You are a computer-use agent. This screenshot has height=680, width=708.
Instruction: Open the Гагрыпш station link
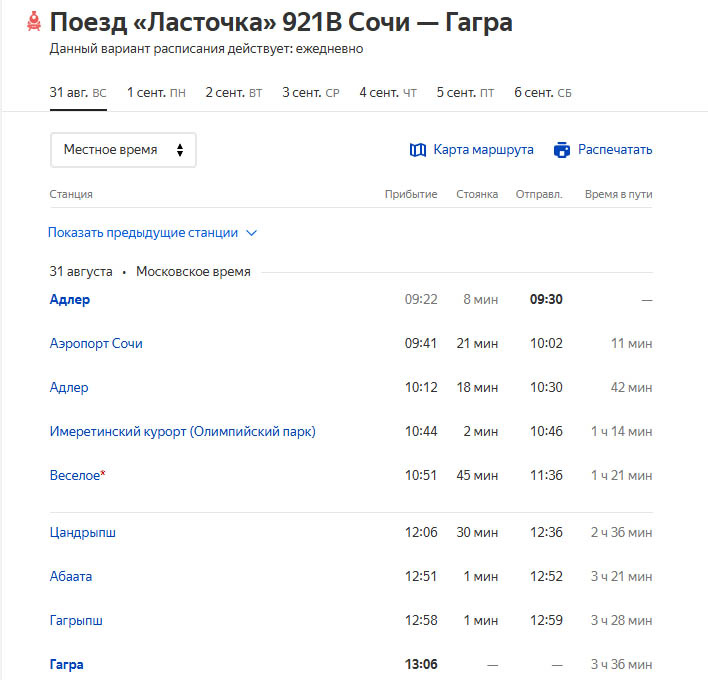(76, 620)
